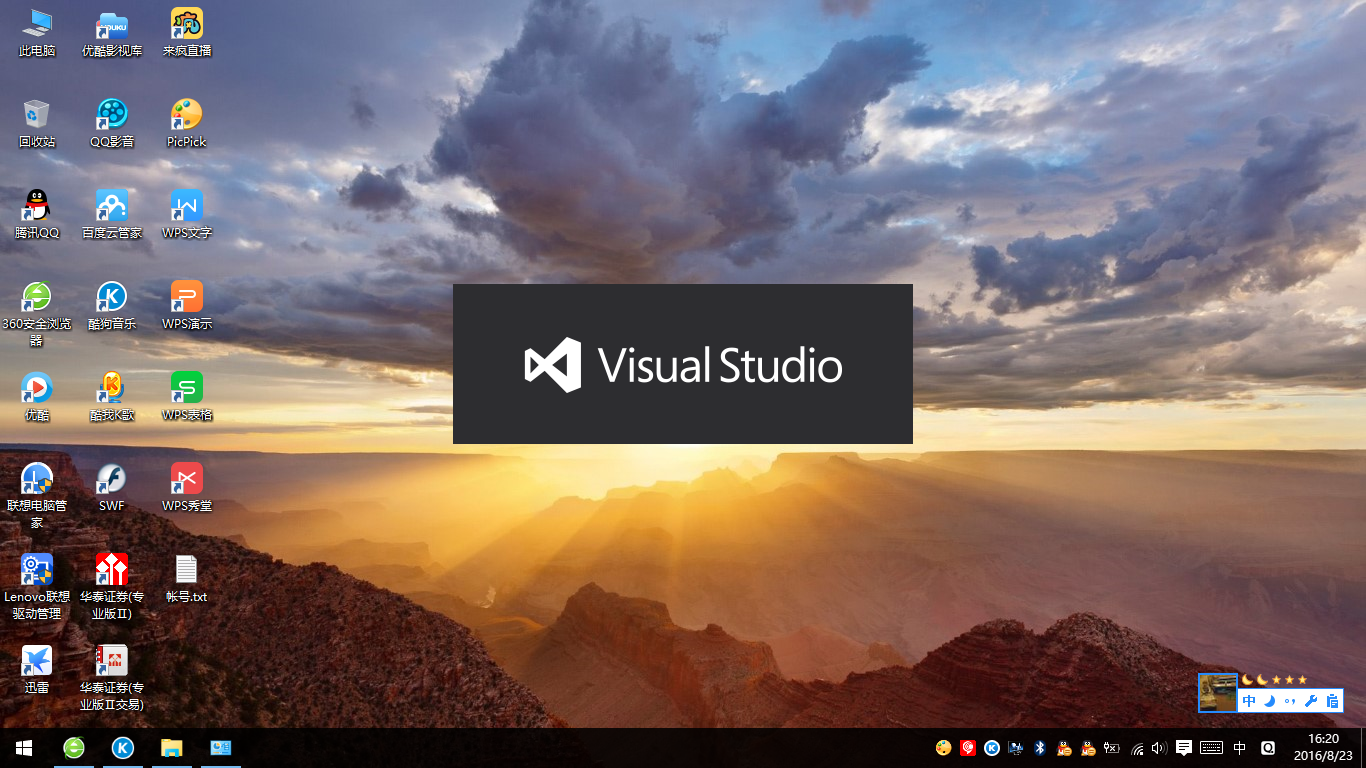Open QQ影音 desktop shortcut
The height and width of the screenshot is (768, 1366).
(x=112, y=123)
